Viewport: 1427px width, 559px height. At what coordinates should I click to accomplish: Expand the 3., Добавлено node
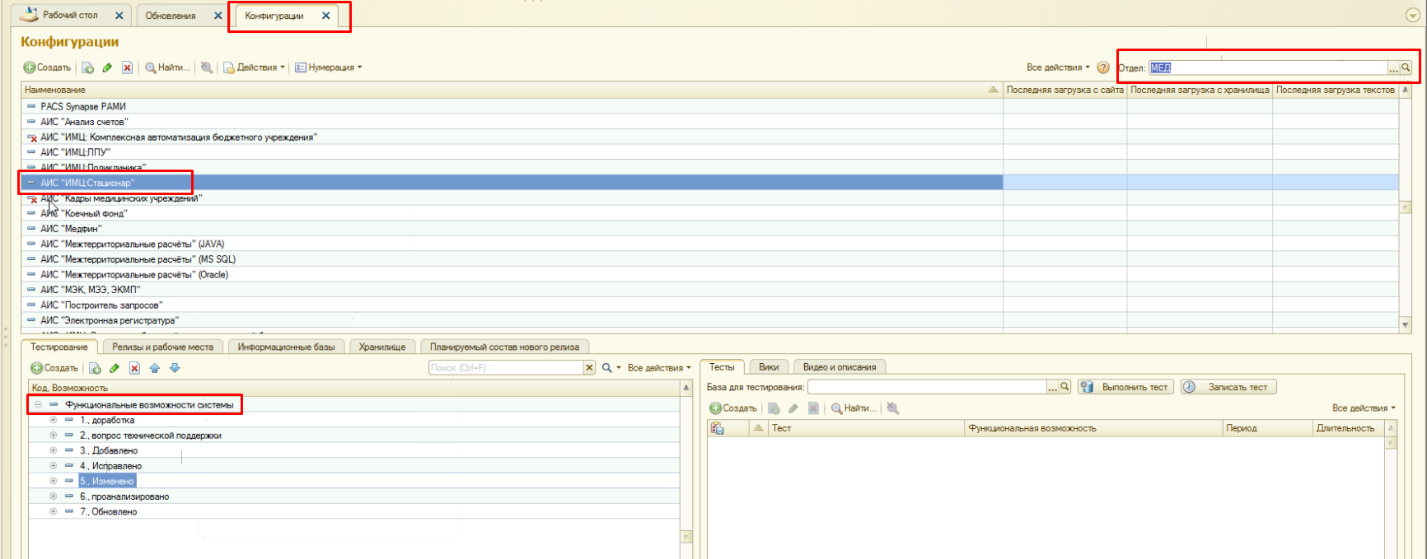pyautogui.click(x=53, y=451)
